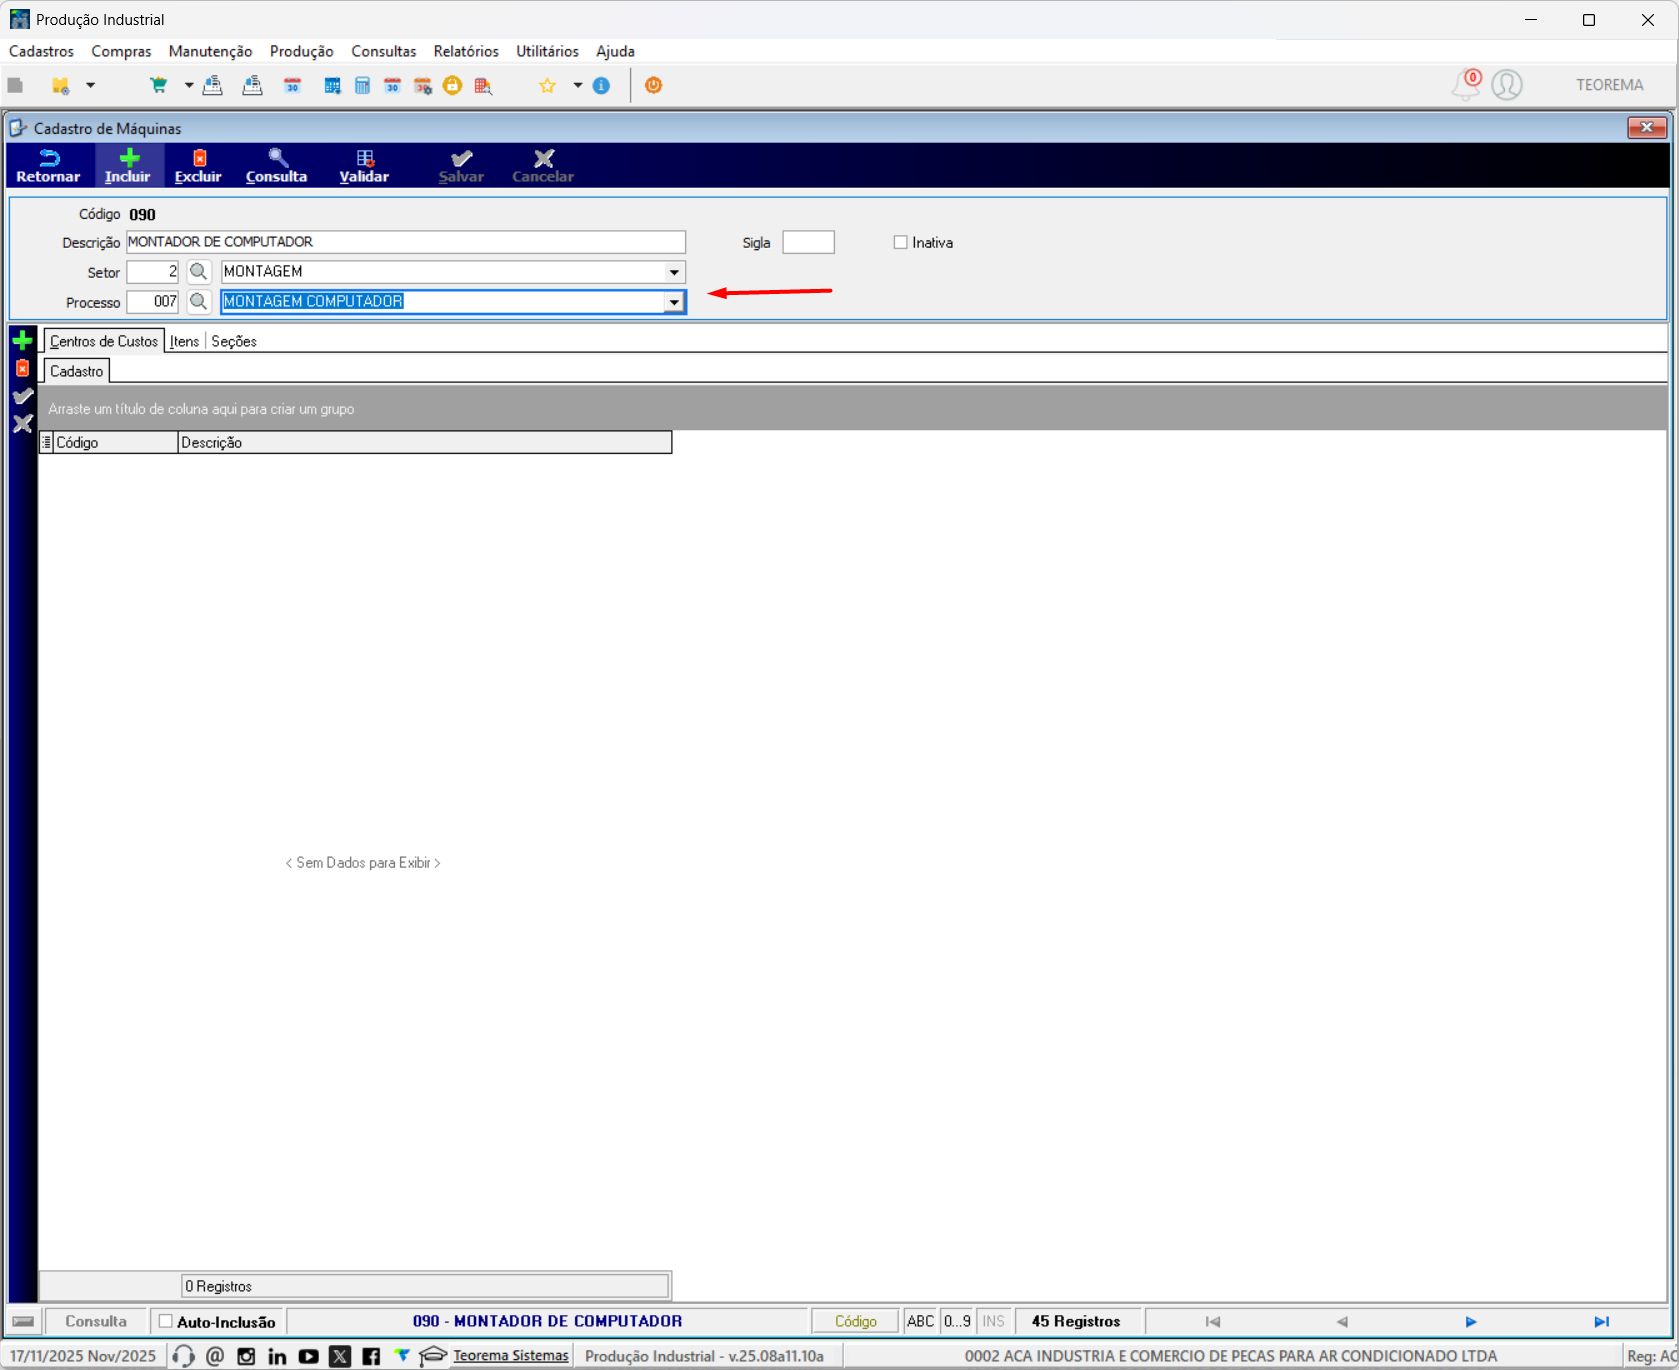The width and height of the screenshot is (1679, 1370).
Task: Open the Manutenção menu
Action: pos(210,51)
